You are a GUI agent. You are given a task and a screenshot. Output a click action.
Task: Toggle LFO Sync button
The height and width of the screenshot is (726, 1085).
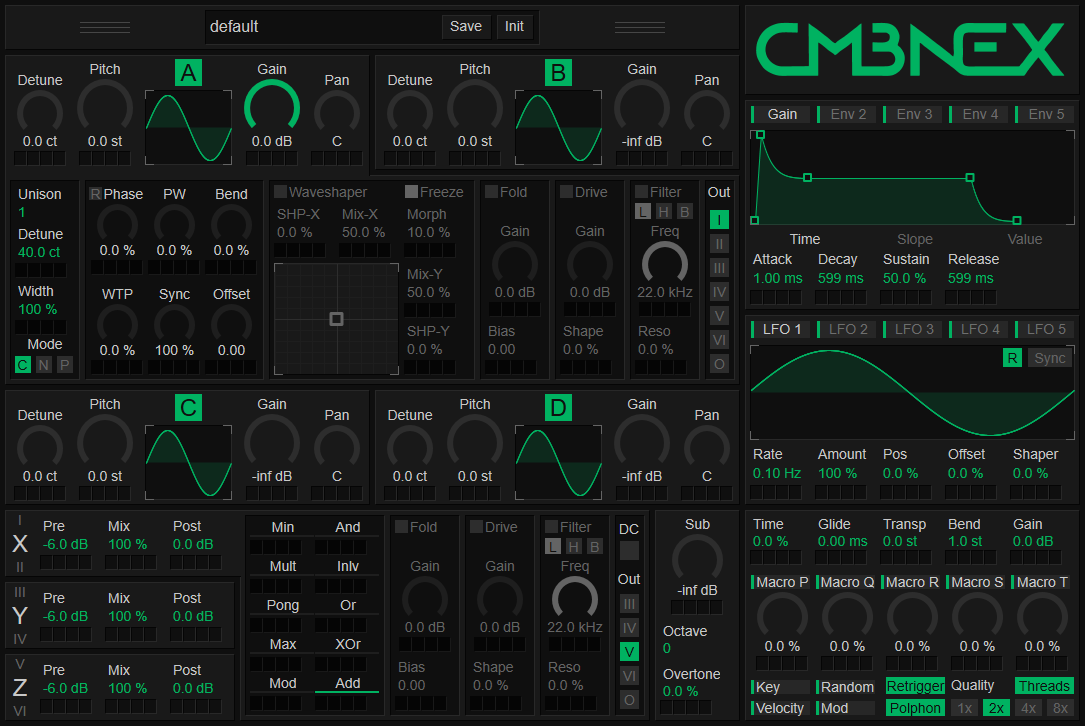point(1050,358)
